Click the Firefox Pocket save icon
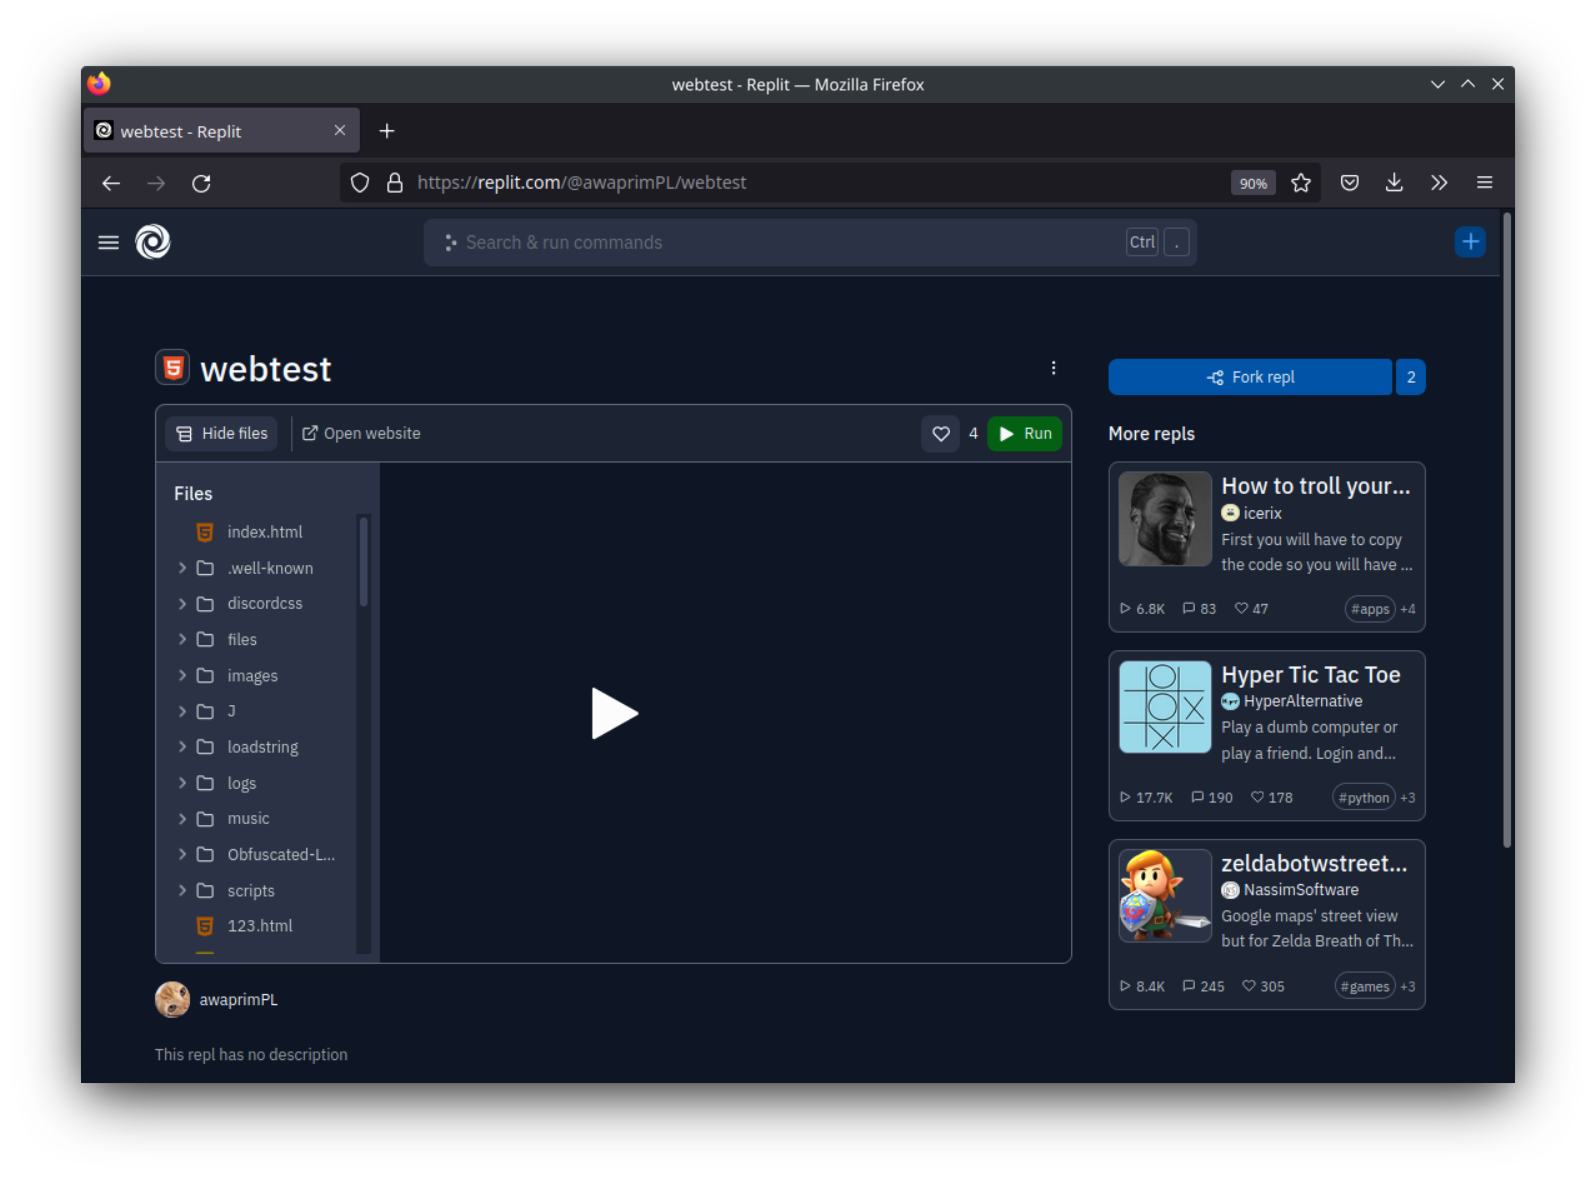 click(1350, 183)
